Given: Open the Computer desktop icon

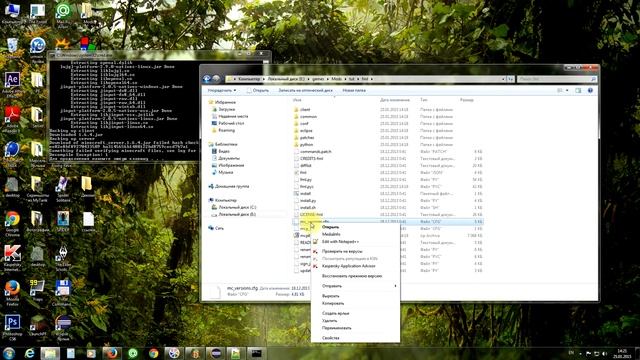Looking at the screenshot, I should (12, 13).
